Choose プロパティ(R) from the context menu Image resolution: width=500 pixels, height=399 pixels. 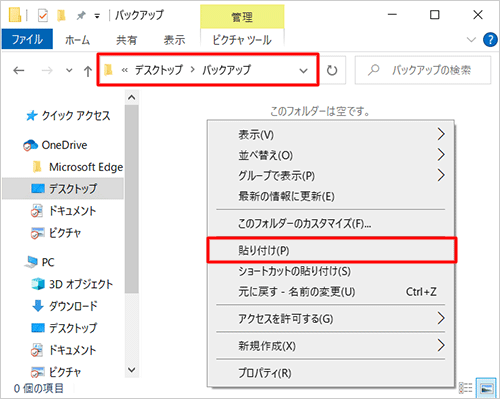pos(331,373)
